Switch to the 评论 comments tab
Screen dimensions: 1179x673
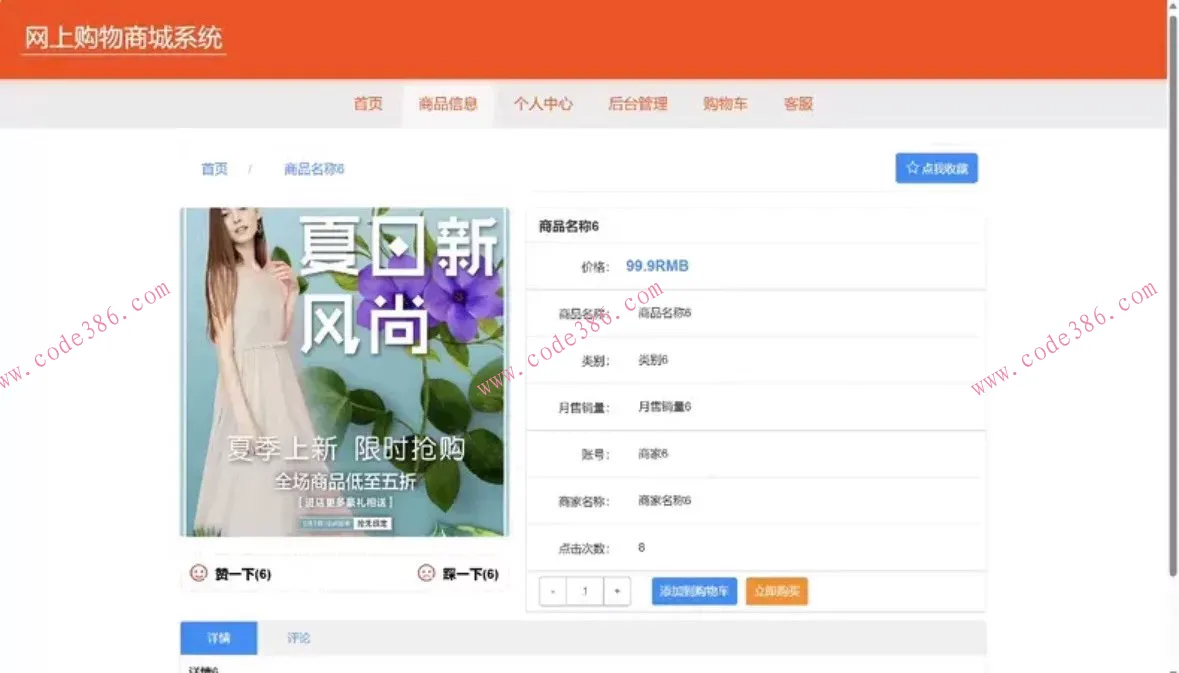[298, 638]
